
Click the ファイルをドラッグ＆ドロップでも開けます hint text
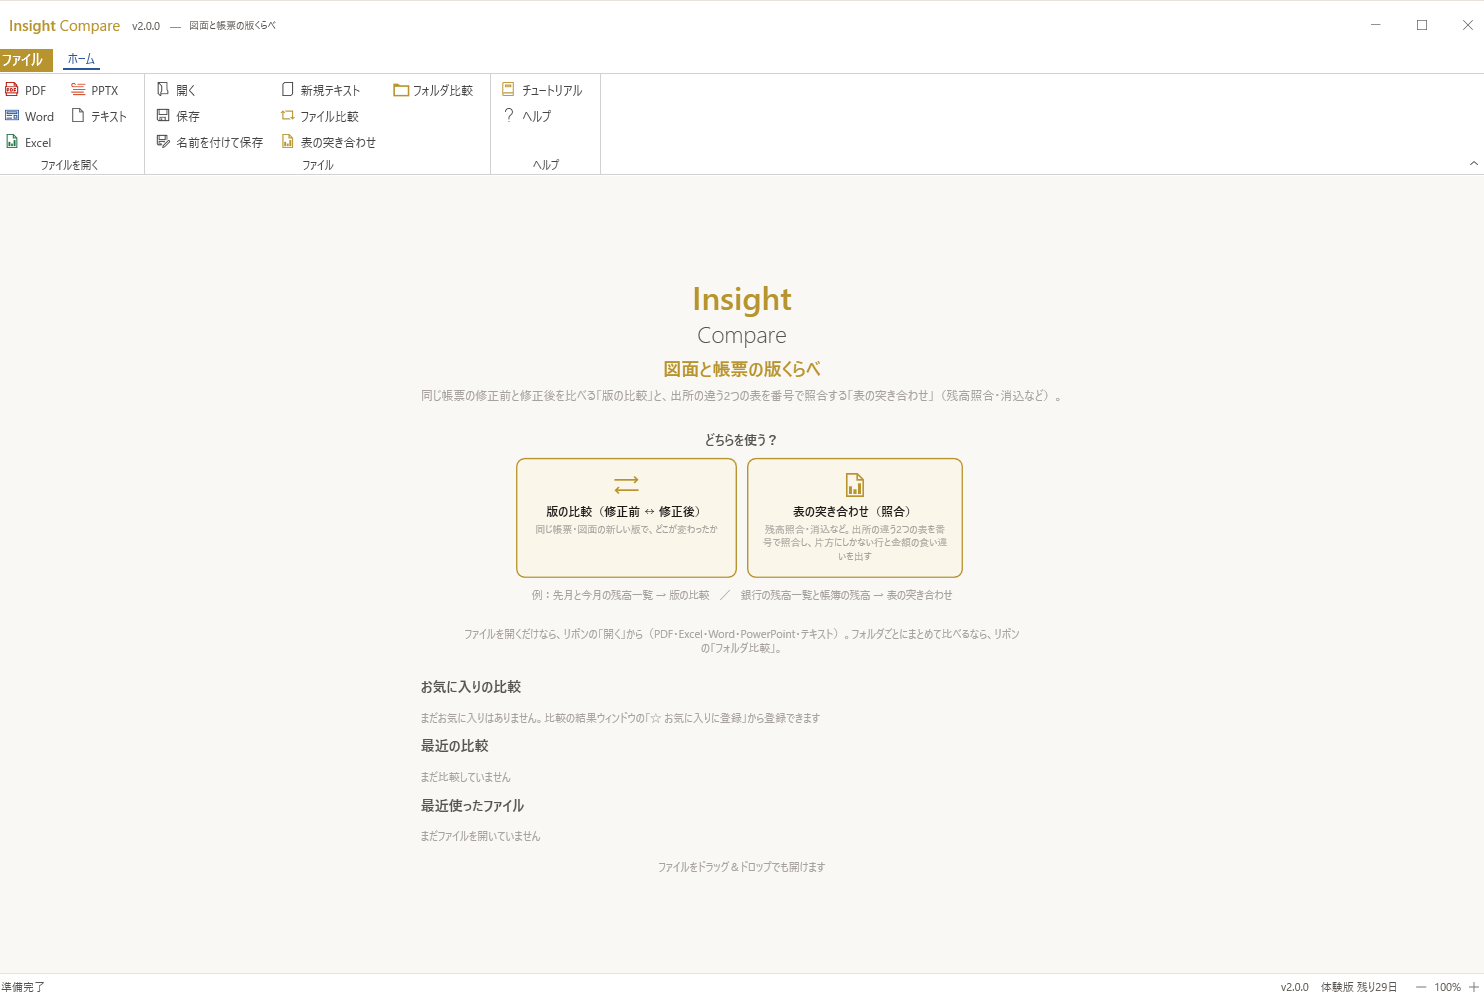[741, 867]
